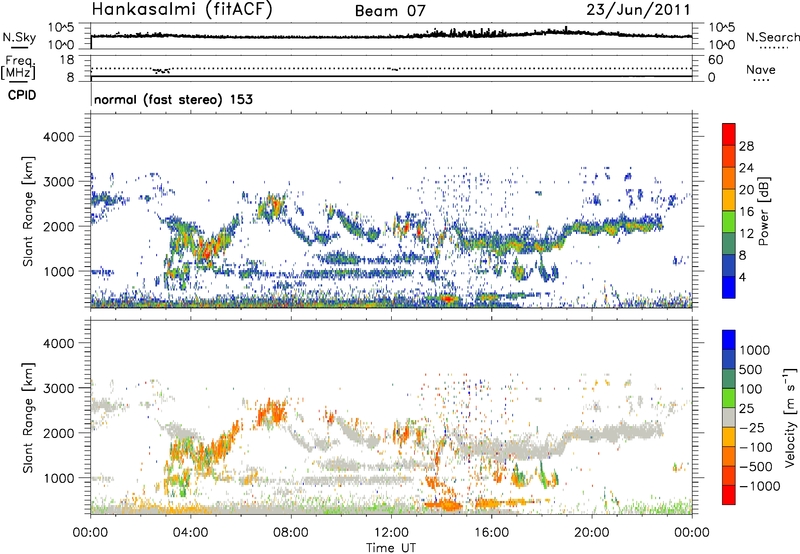Click the '20:00' time axis tick label
The width and height of the screenshot is (800, 554).
[x=591, y=532]
